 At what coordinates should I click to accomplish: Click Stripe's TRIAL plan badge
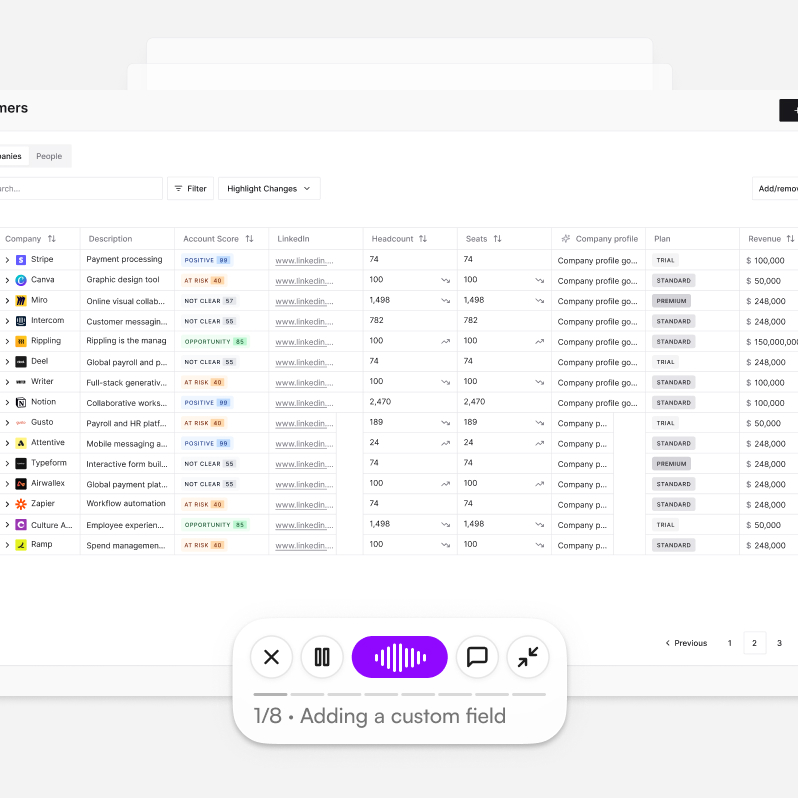665,260
